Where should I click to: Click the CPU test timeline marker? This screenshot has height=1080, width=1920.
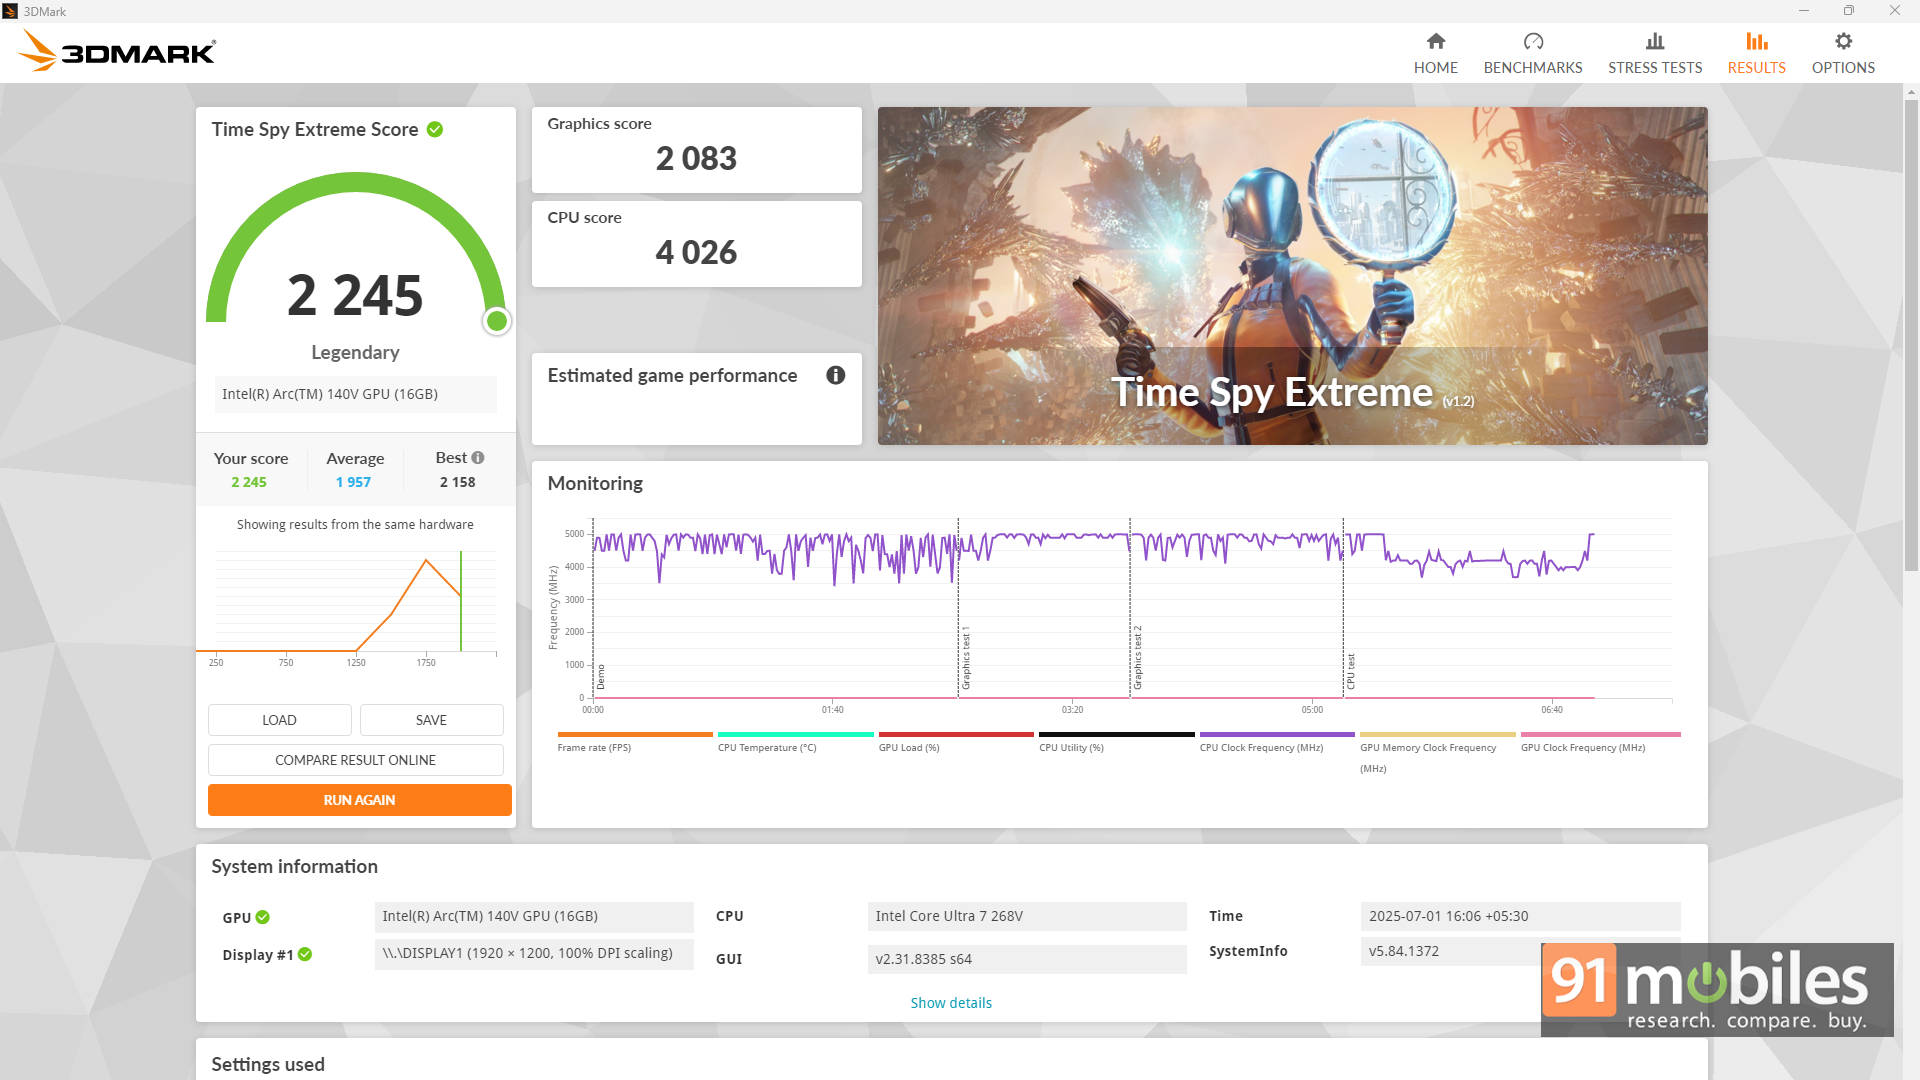click(1350, 671)
